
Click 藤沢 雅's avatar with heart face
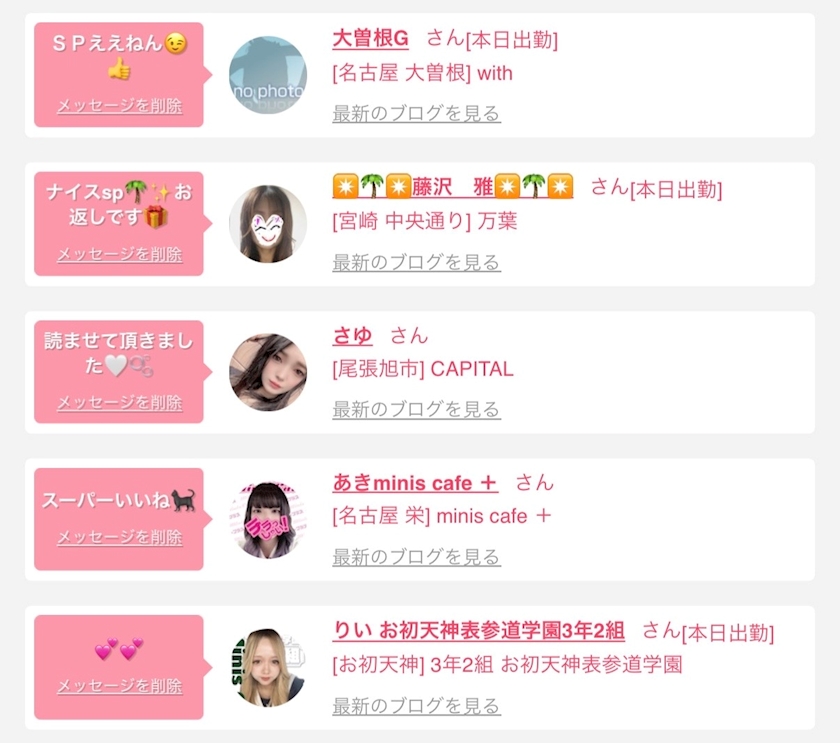point(268,224)
